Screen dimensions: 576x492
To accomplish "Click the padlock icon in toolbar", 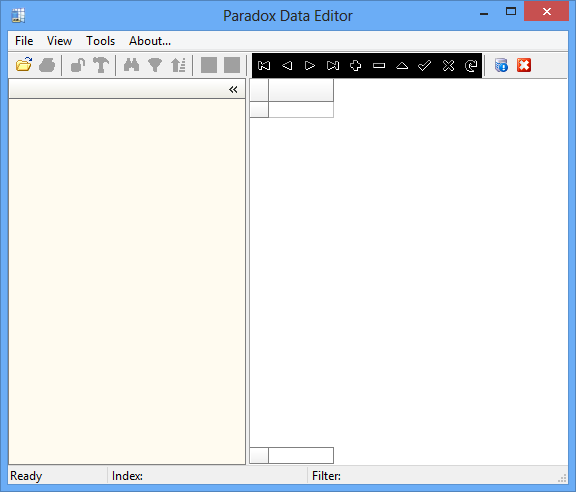I will click(78, 65).
